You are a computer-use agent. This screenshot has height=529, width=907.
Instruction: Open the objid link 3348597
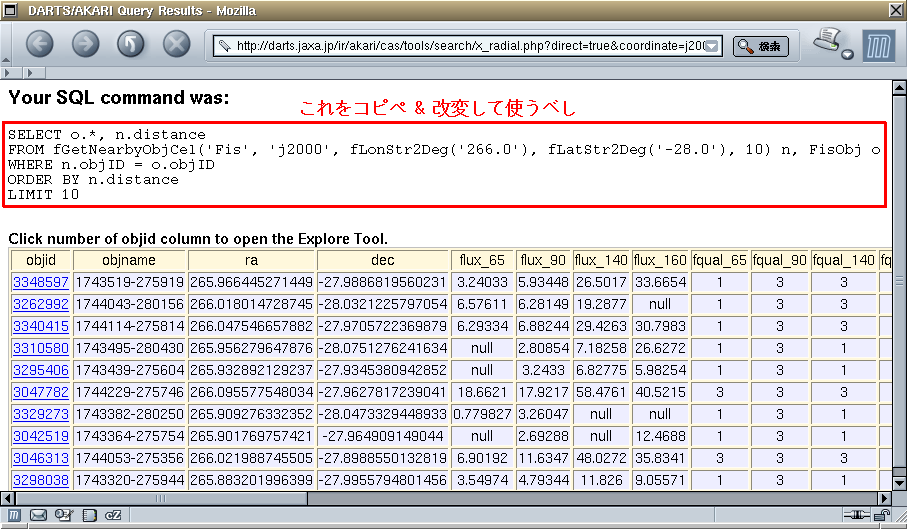pos(40,282)
